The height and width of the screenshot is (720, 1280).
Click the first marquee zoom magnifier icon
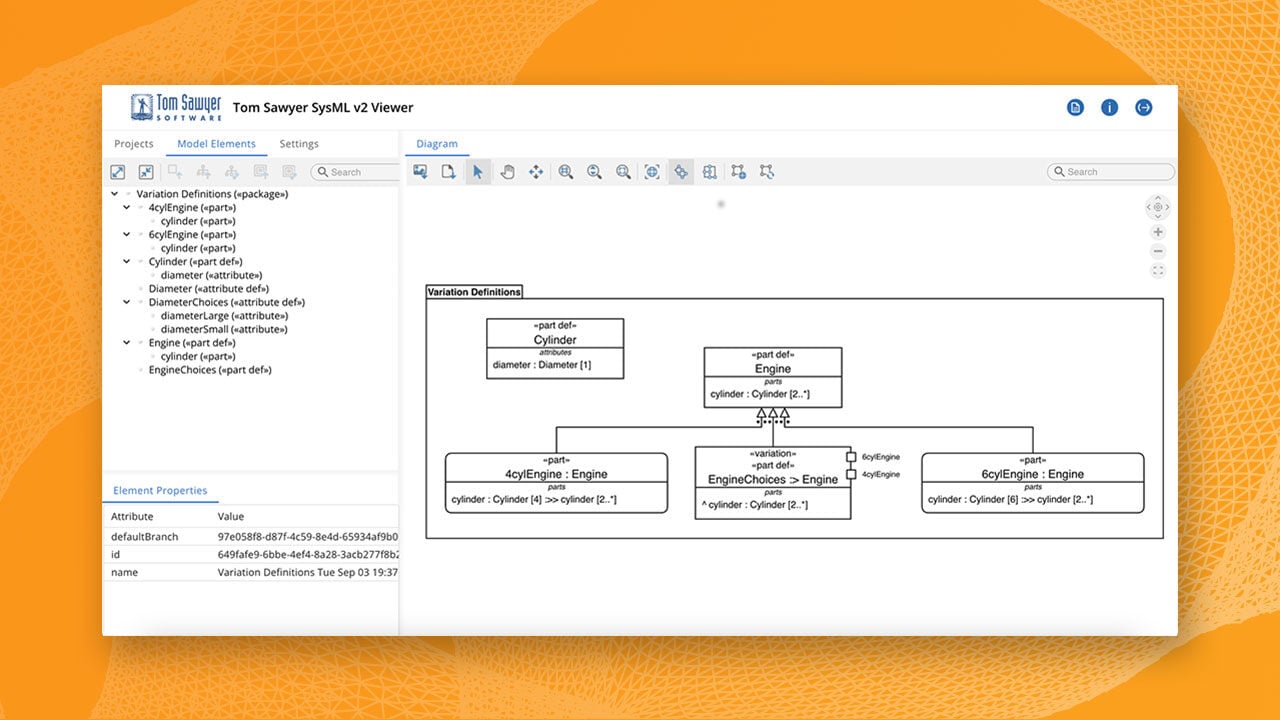[566, 172]
